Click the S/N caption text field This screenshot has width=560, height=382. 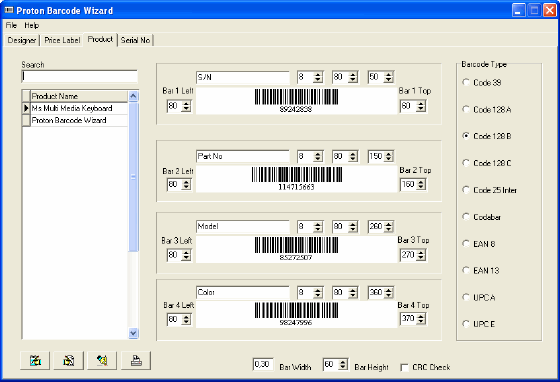pyautogui.click(x=243, y=77)
